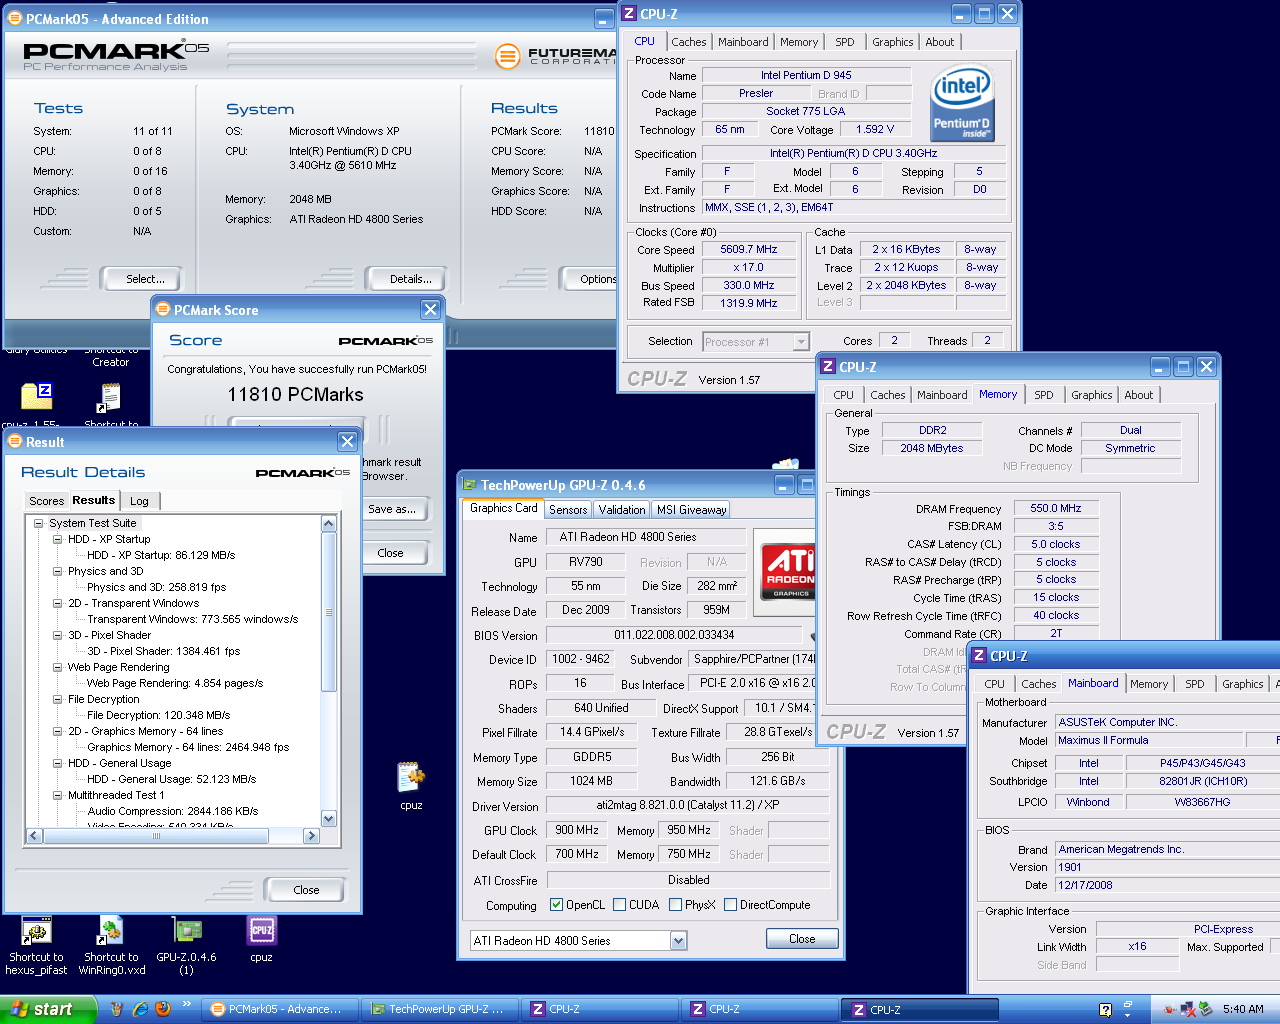Open the GPU selection dropdown in GPU-Z
This screenshot has width=1280, height=1024.
pyautogui.click(x=678, y=940)
